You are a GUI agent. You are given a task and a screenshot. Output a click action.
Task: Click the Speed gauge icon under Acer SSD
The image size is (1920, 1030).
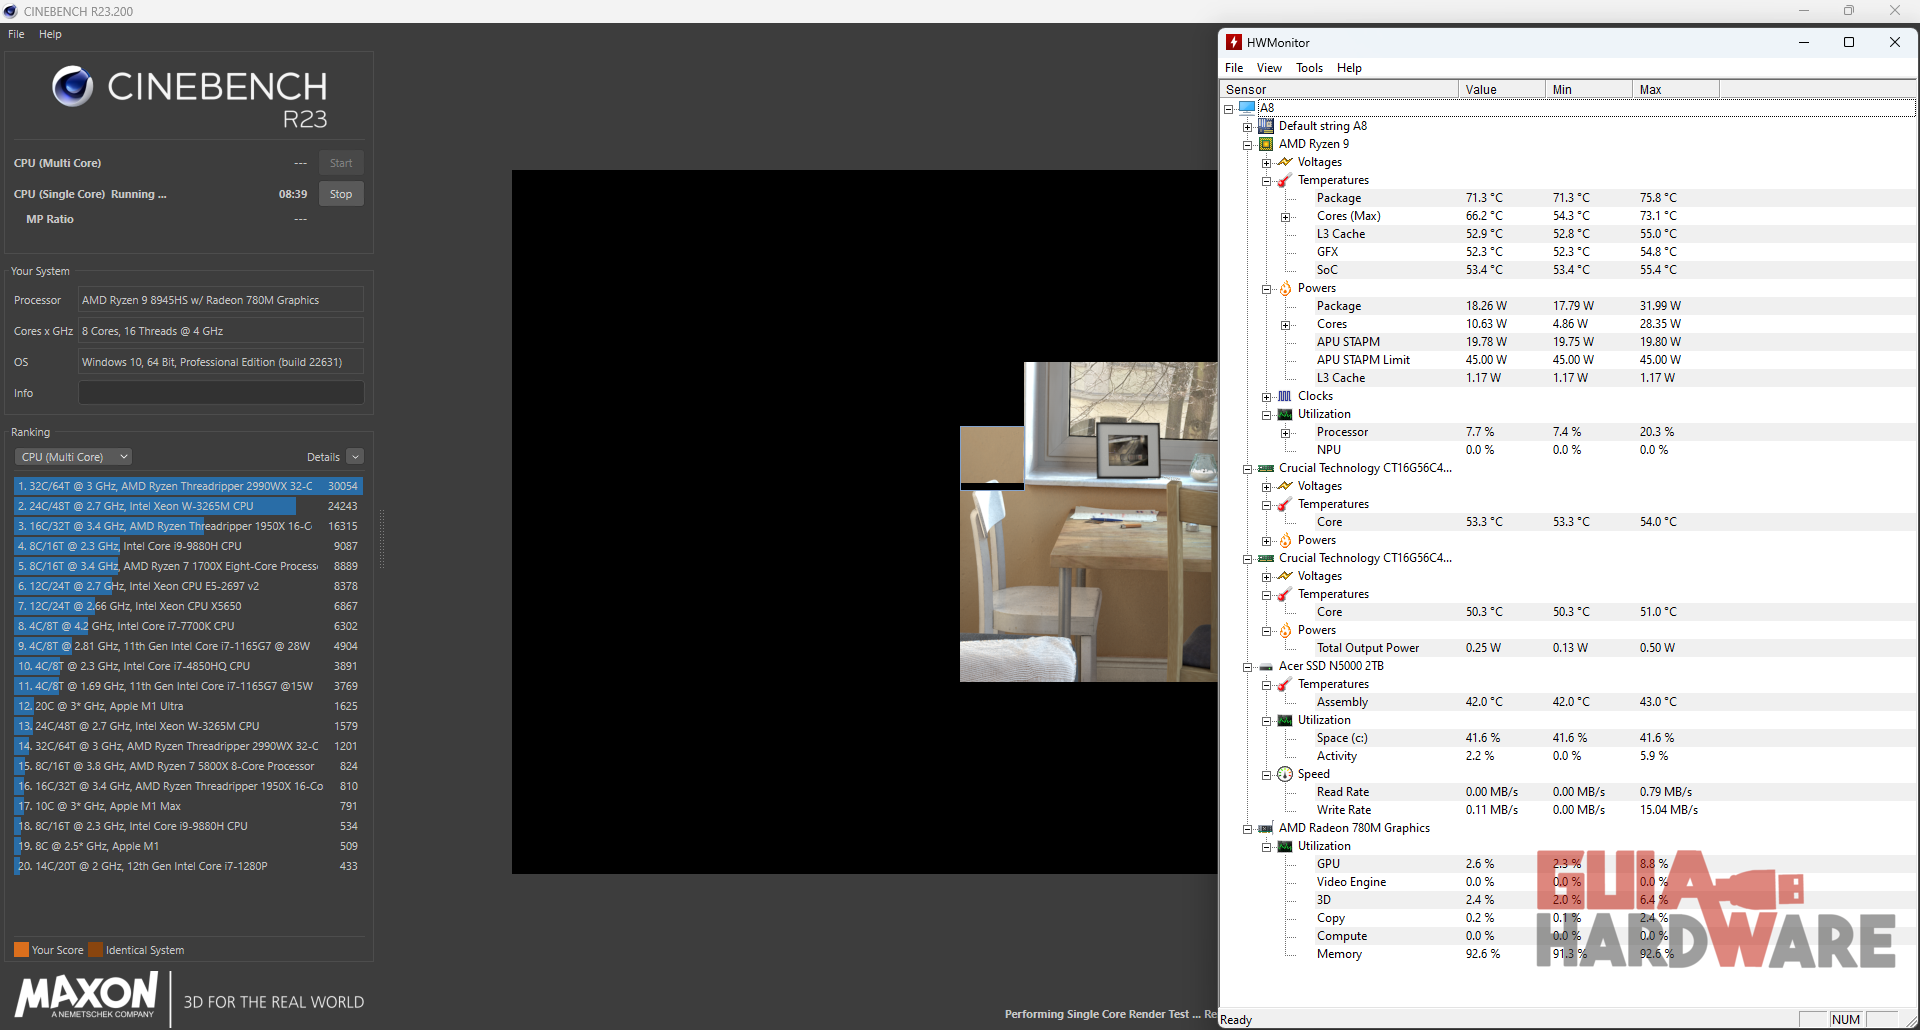point(1285,774)
